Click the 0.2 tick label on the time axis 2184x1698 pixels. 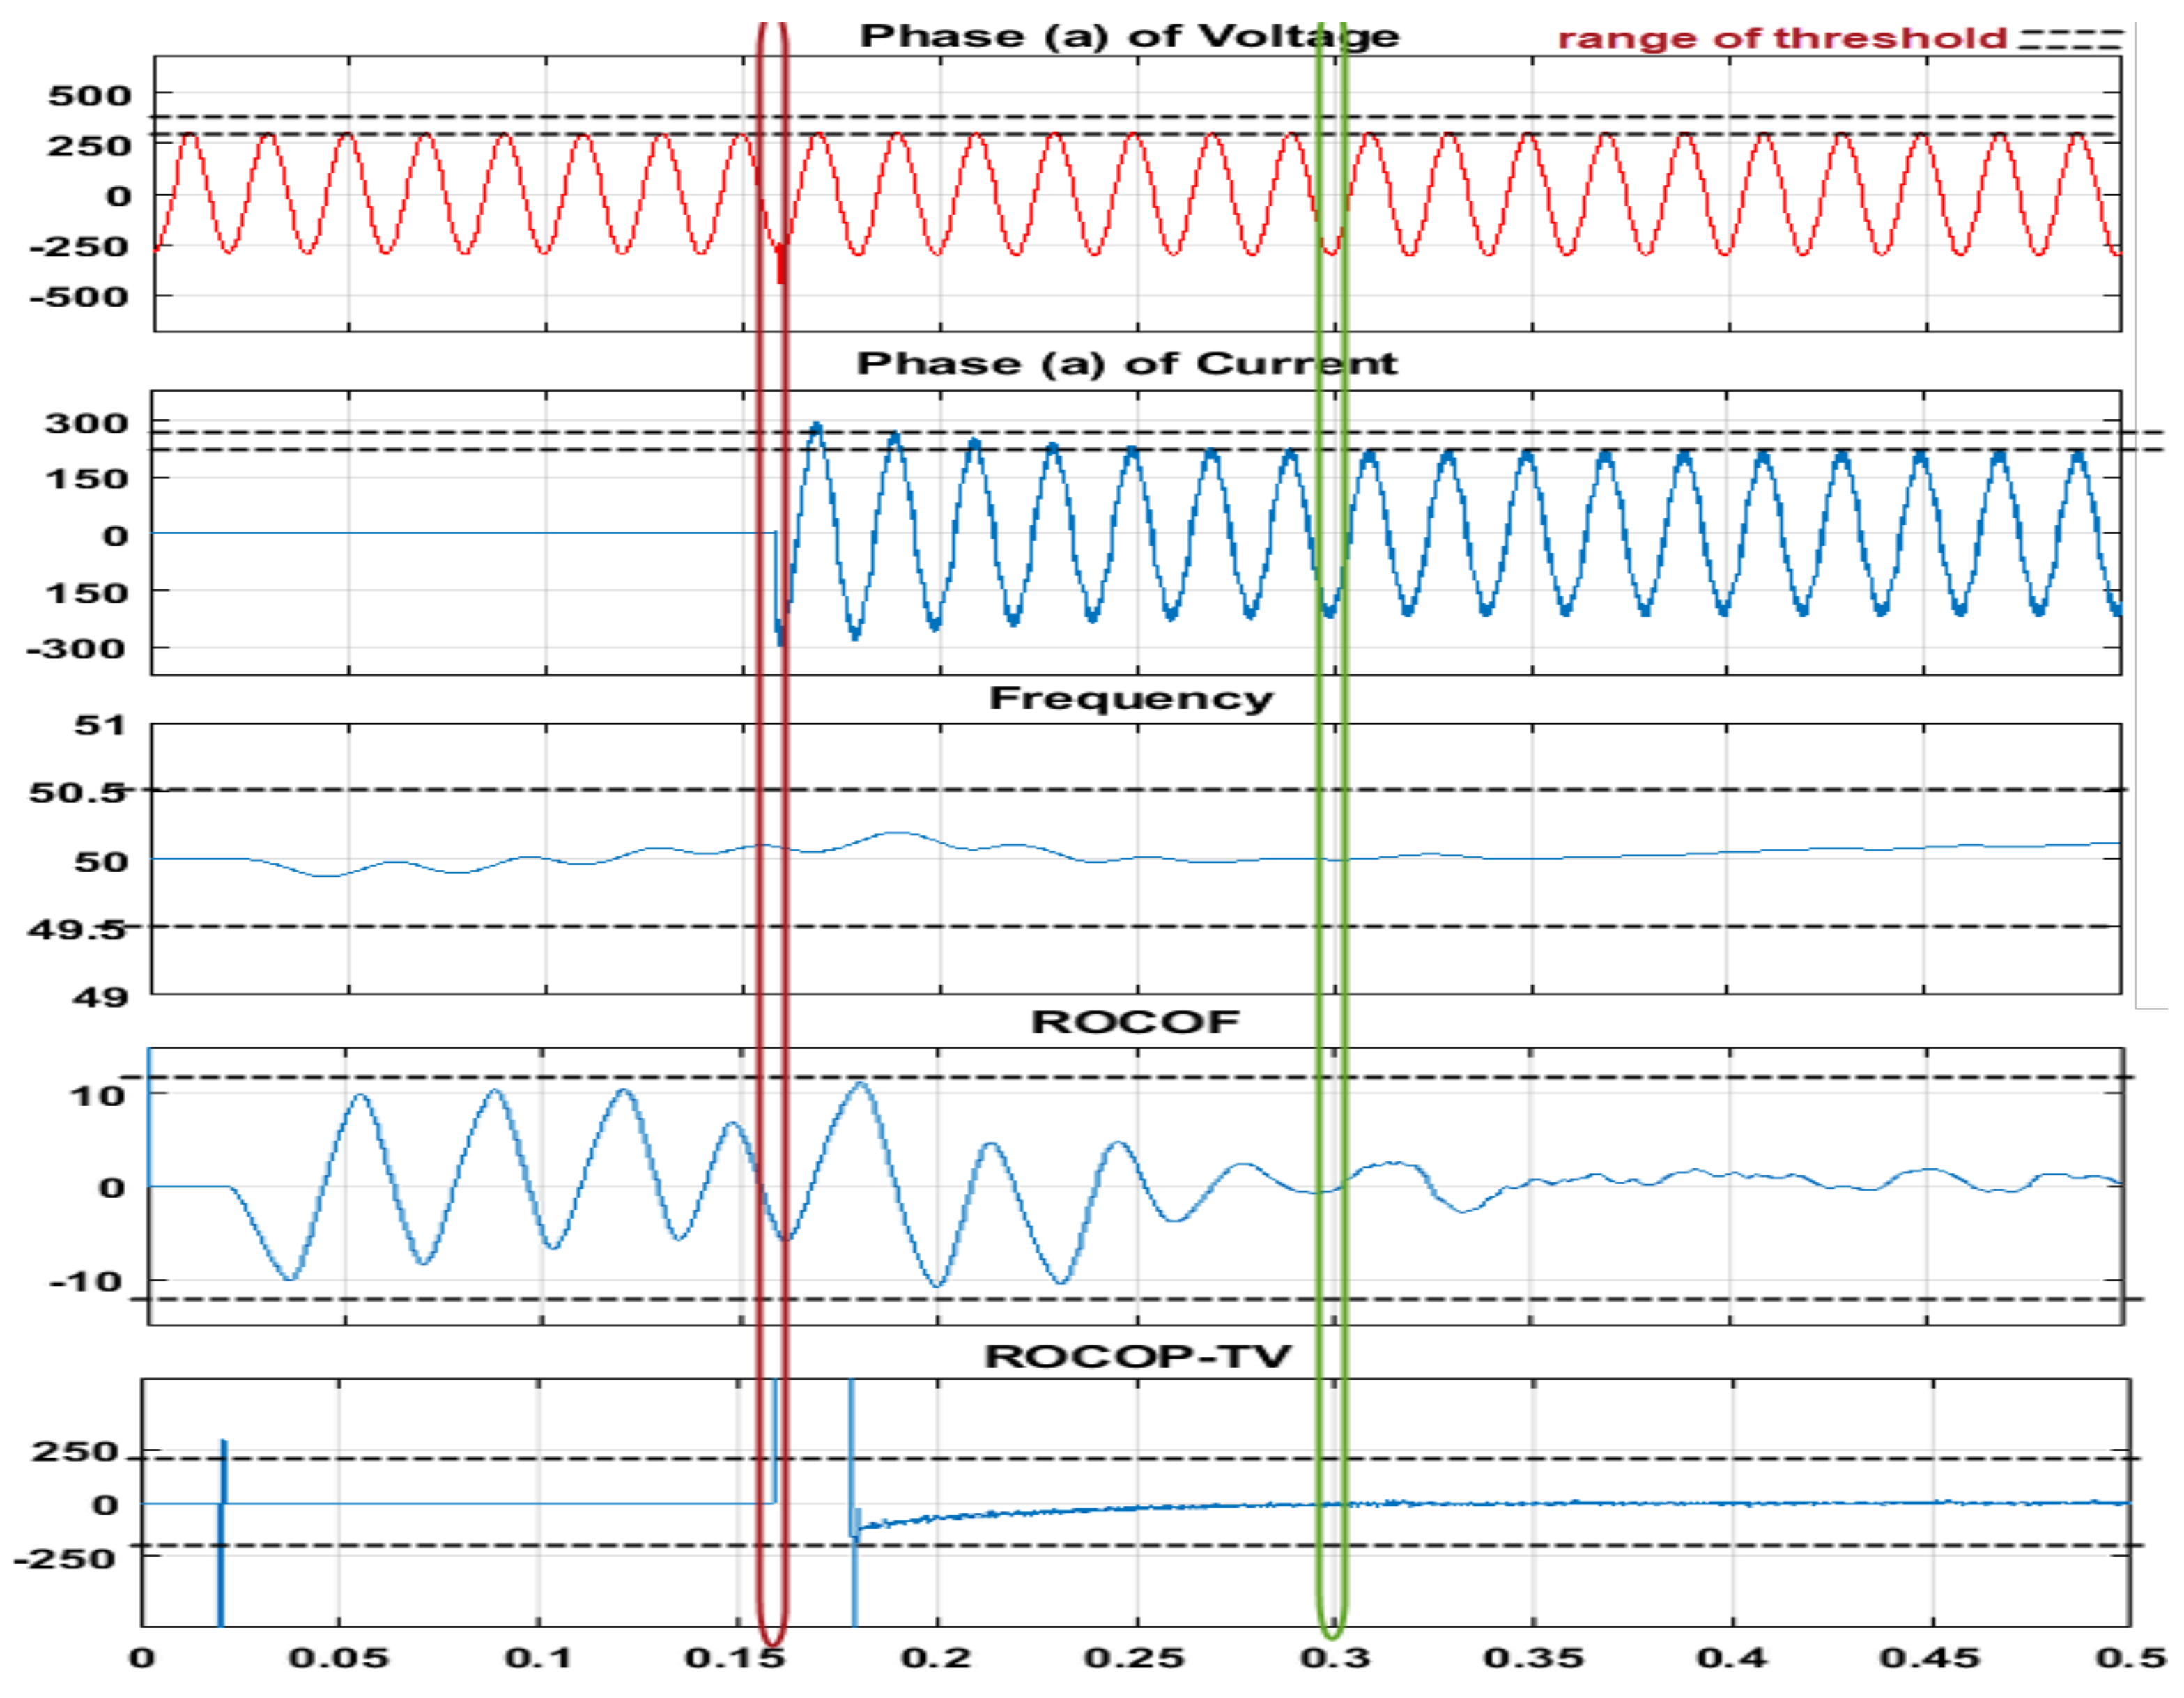[936, 1658]
